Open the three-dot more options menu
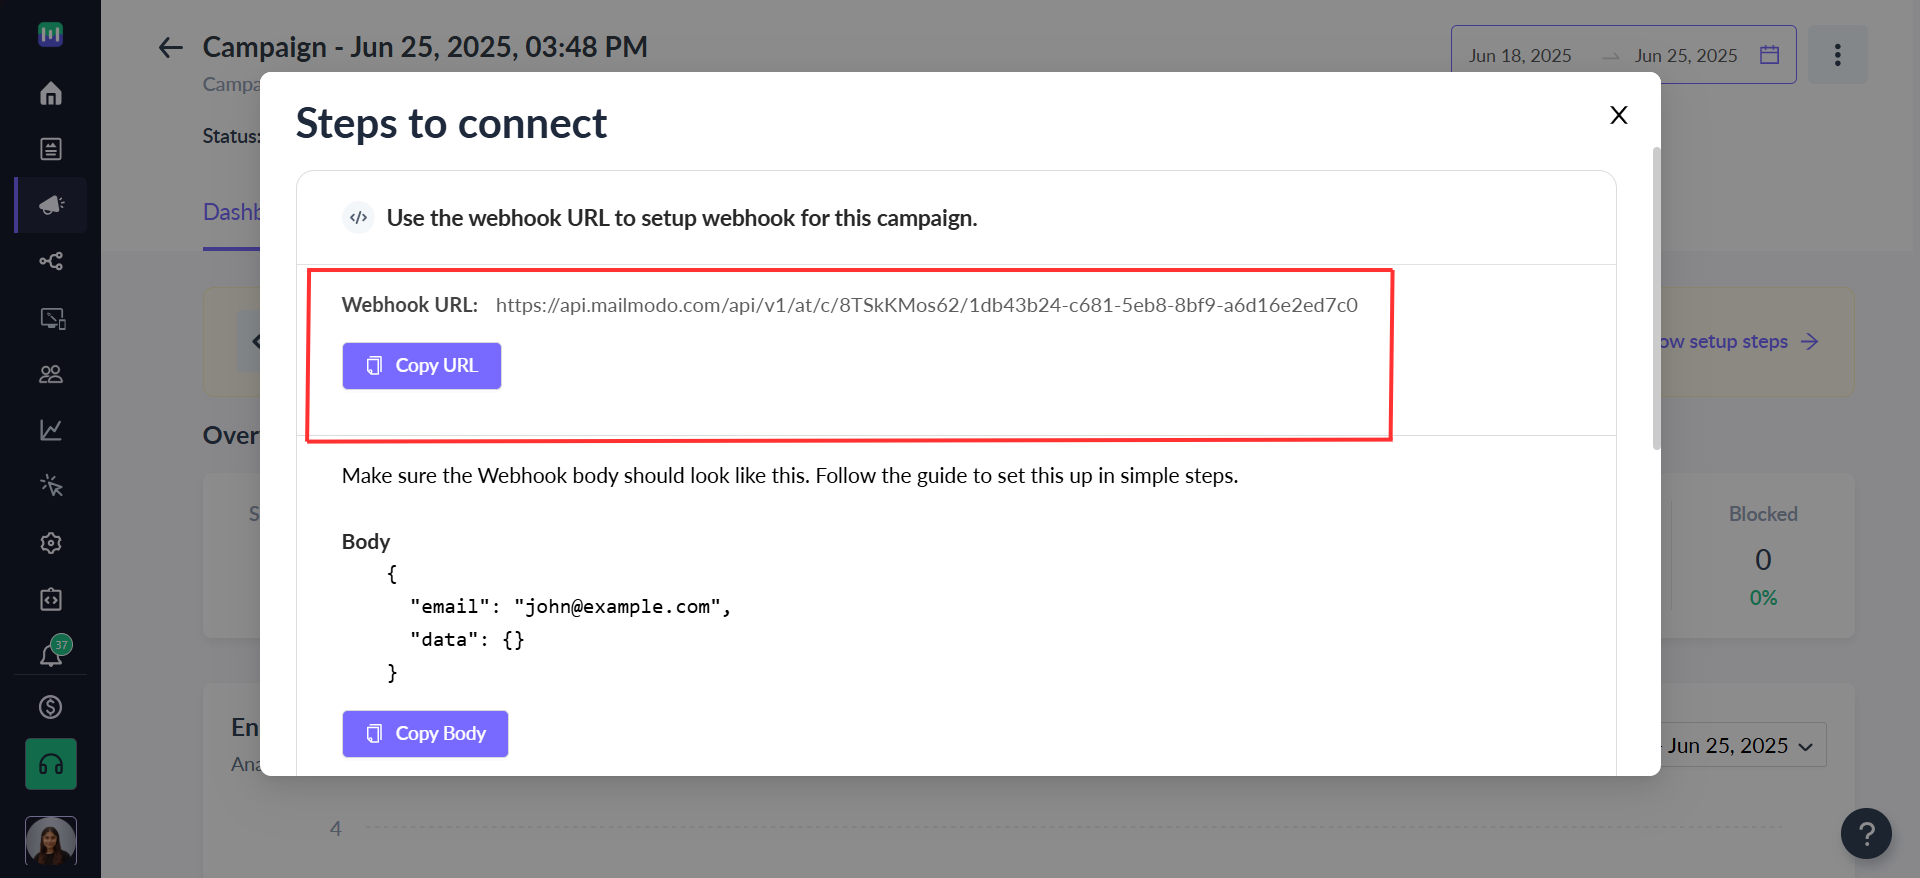This screenshot has width=1920, height=878. click(1837, 55)
